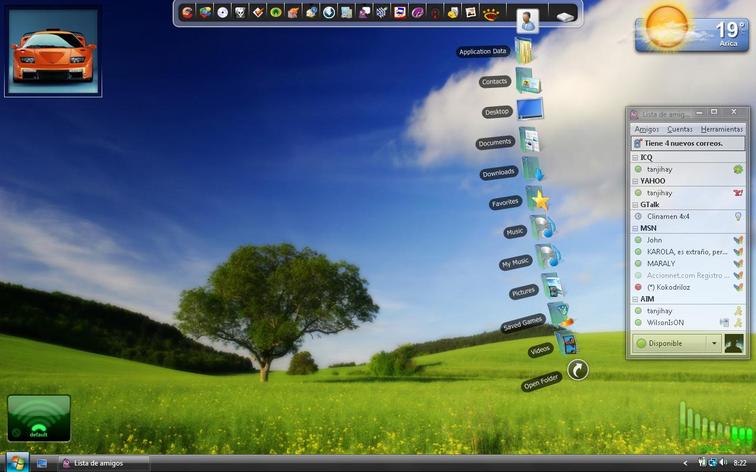Screen dimensions: 756x472
Task: Open the Herramientas menu in buddy list
Action: coord(722,129)
